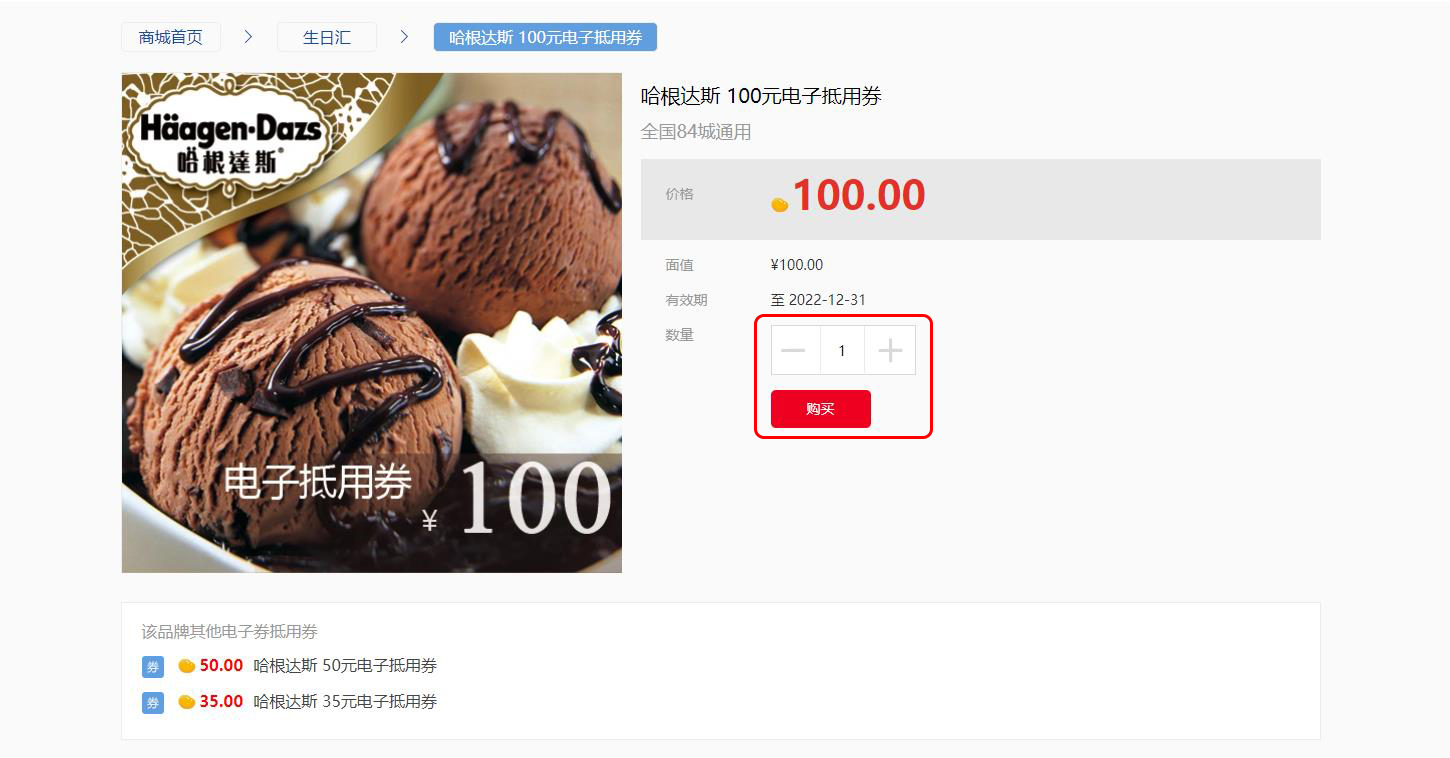Image resolution: width=1450 pixels, height=758 pixels.
Task: Click the product title next to the image
Action: [761, 96]
